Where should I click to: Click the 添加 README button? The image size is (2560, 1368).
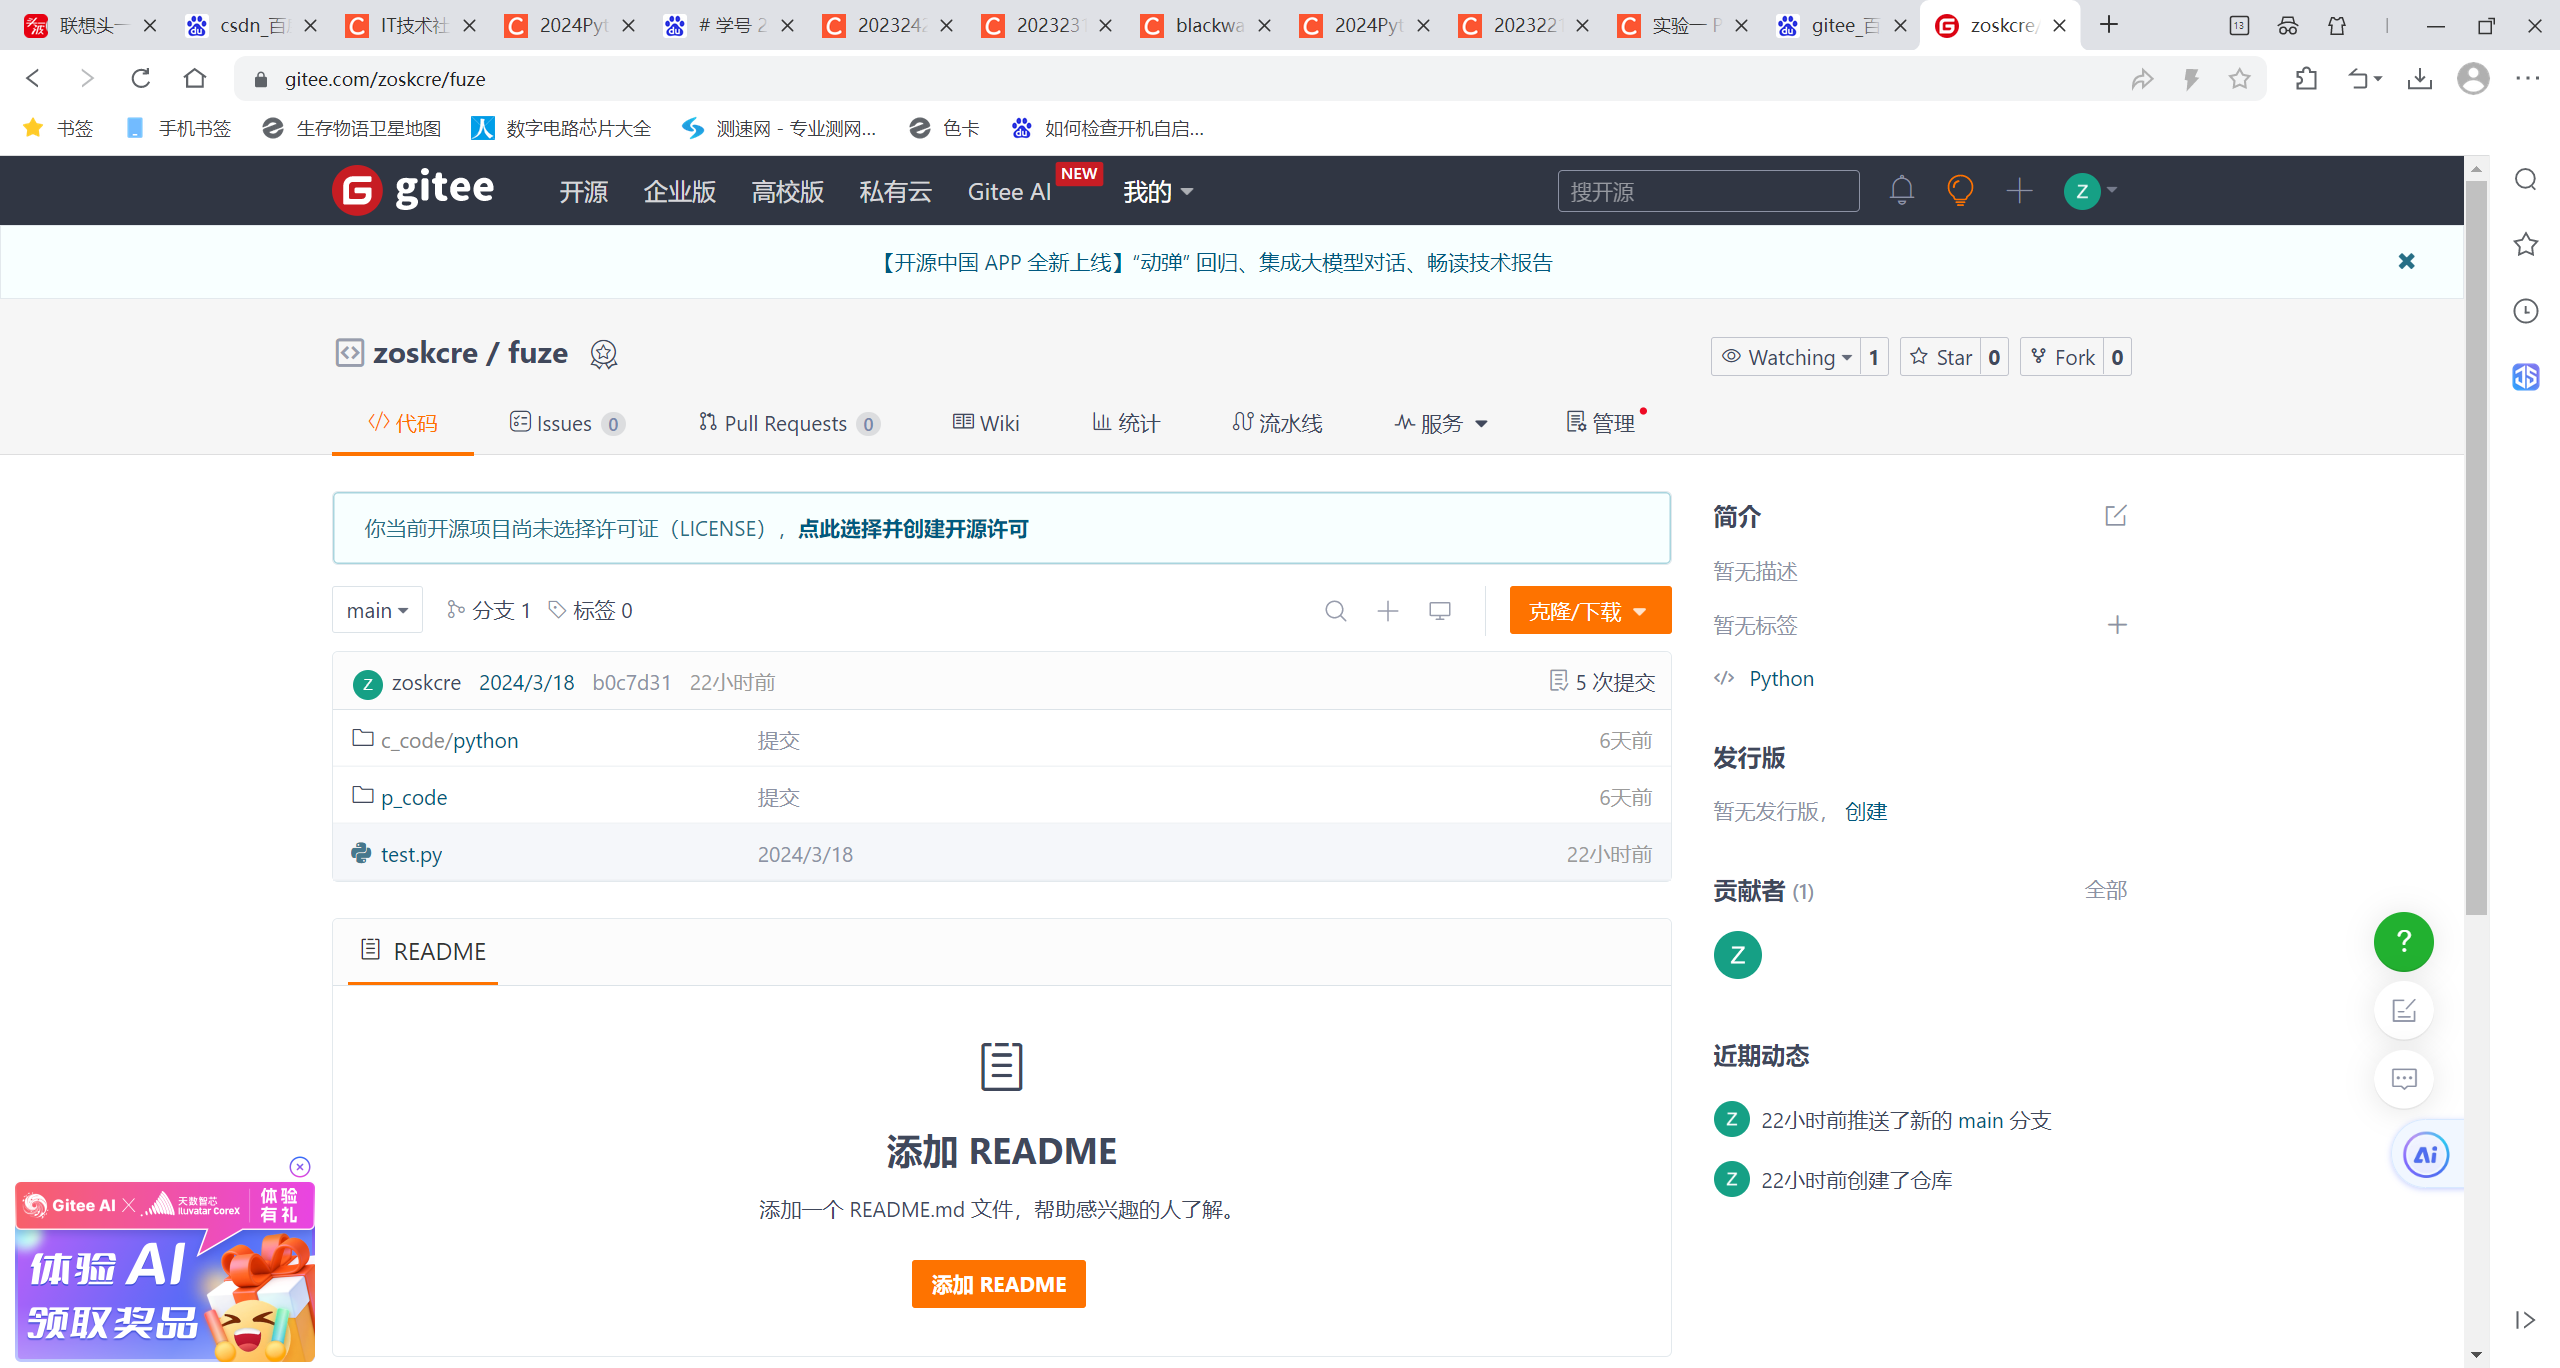pyautogui.click(x=998, y=1284)
